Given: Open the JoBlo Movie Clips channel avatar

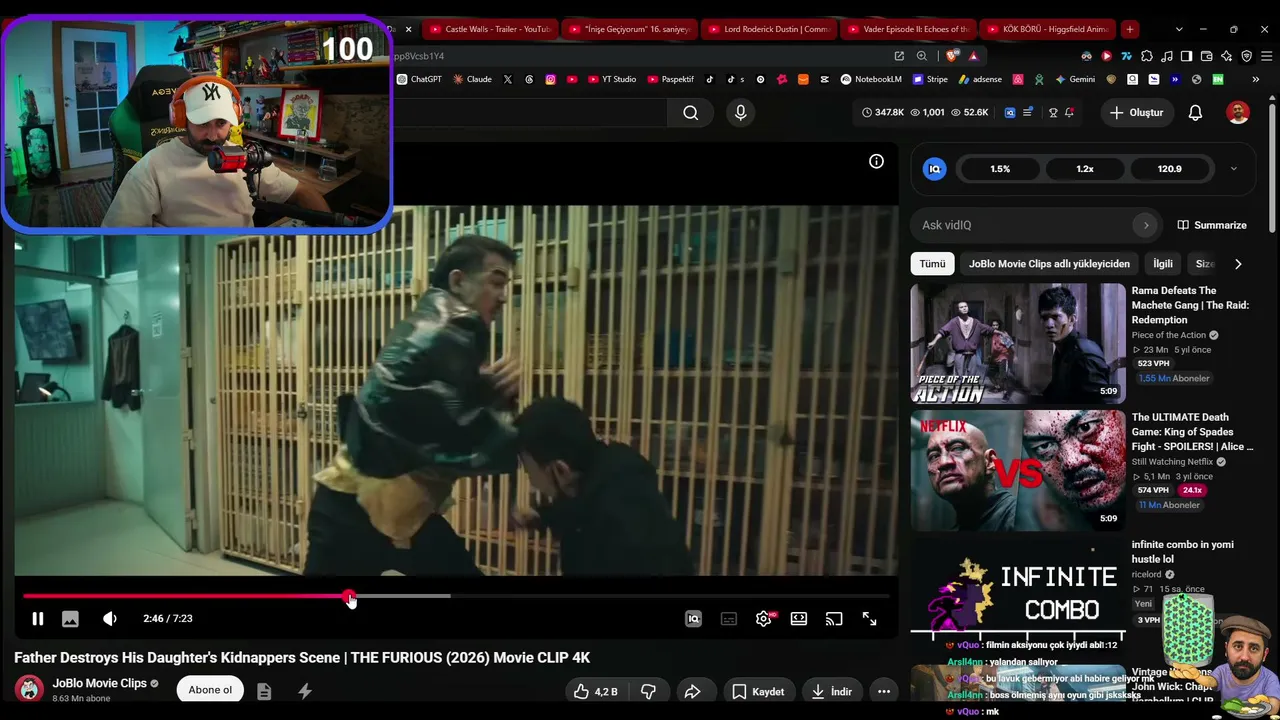Looking at the screenshot, I should (29, 689).
